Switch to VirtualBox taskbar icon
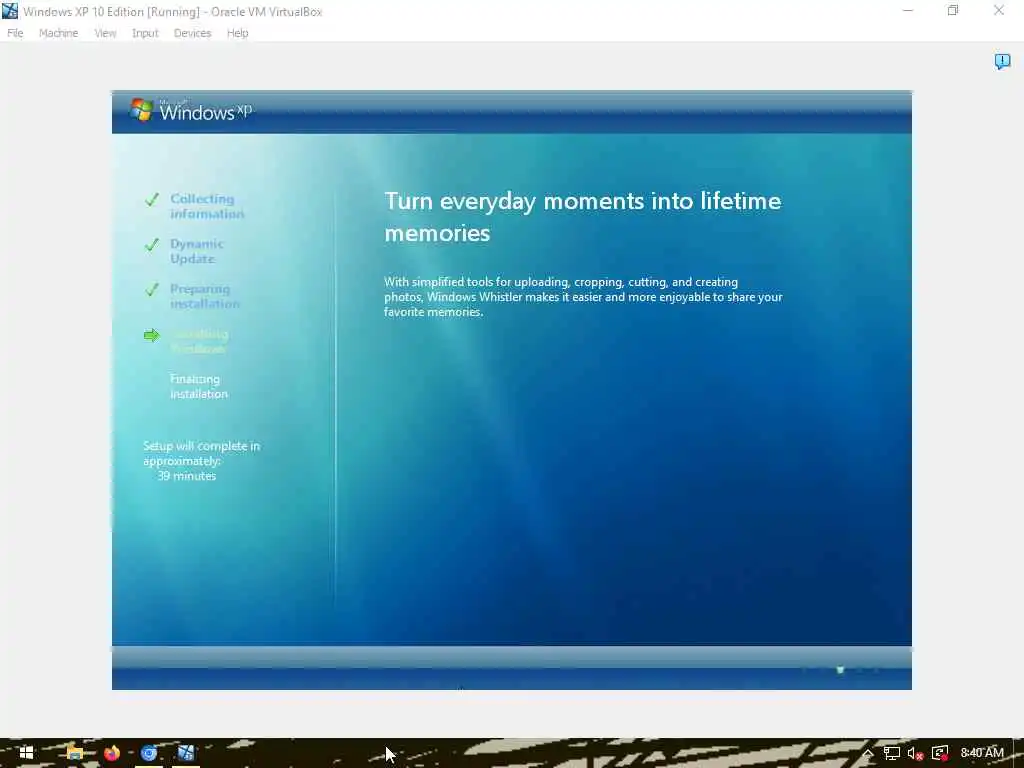 tap(186, 753)
